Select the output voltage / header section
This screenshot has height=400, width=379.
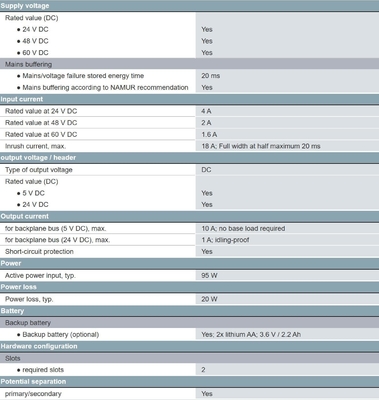pyautogui.click(x=189, y=158)
